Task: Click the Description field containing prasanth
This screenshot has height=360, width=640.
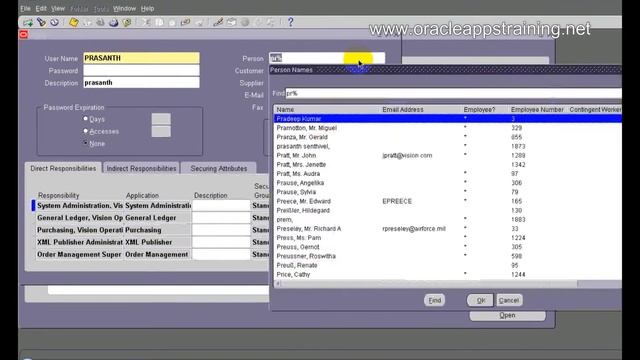Action: click(x=141, y=82)
